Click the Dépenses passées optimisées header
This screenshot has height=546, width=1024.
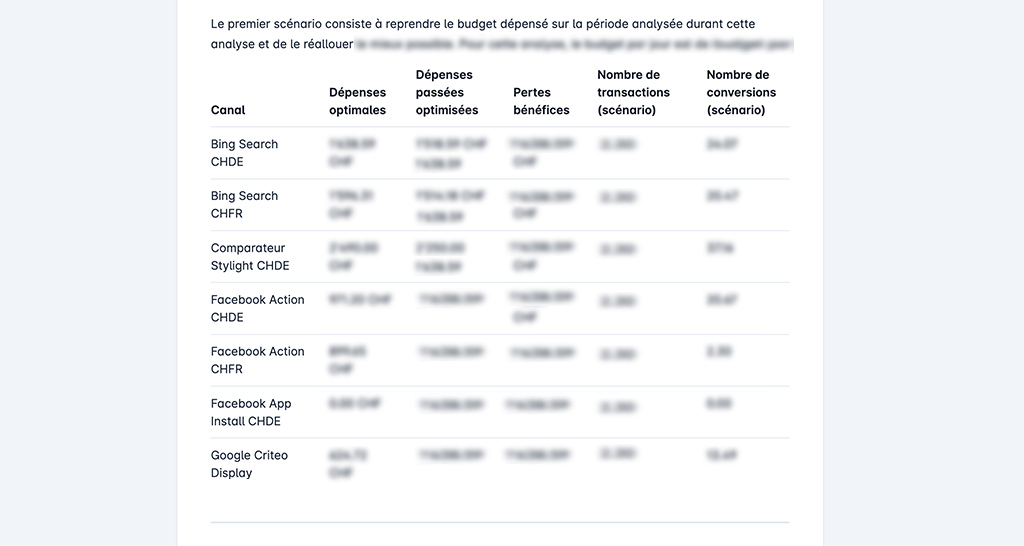pyautogui.click(x=447, y=92)
